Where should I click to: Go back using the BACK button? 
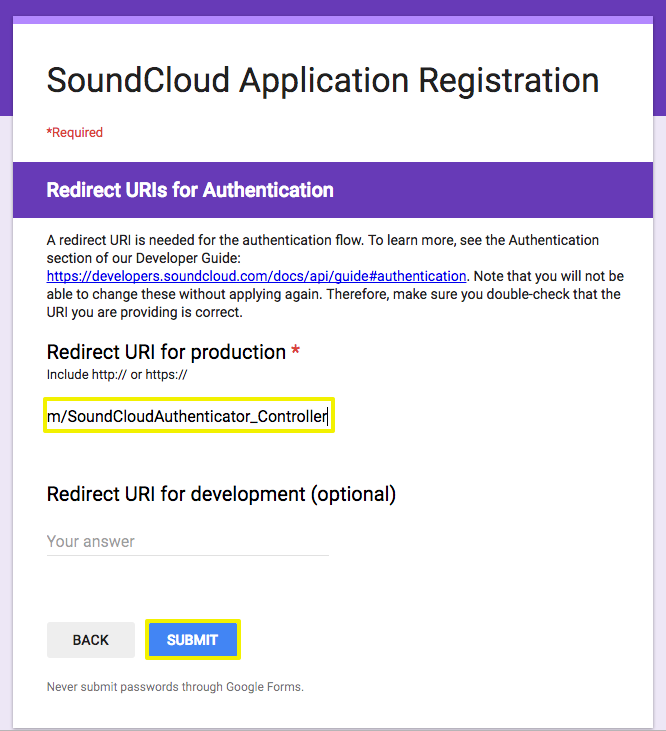pyautogui.click(x=91, y=640)
